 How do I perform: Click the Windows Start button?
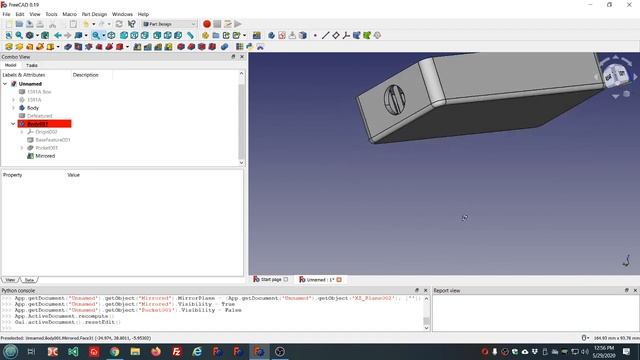(10, 351)
